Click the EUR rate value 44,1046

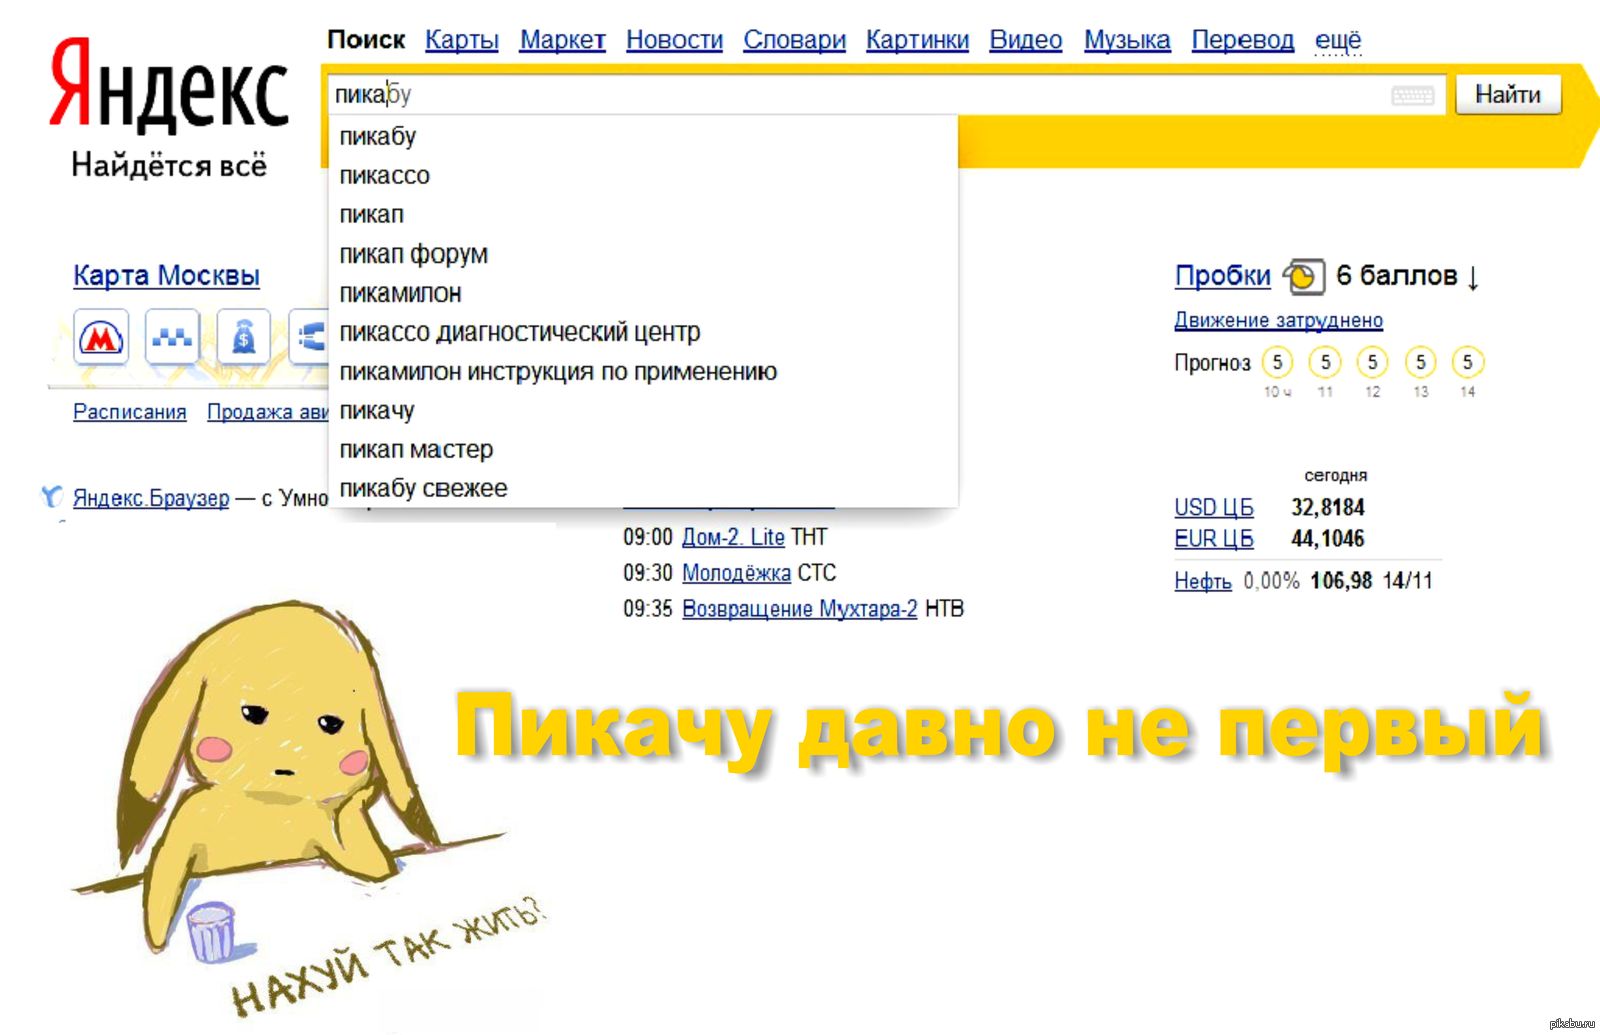click(x=1328, y=538)
